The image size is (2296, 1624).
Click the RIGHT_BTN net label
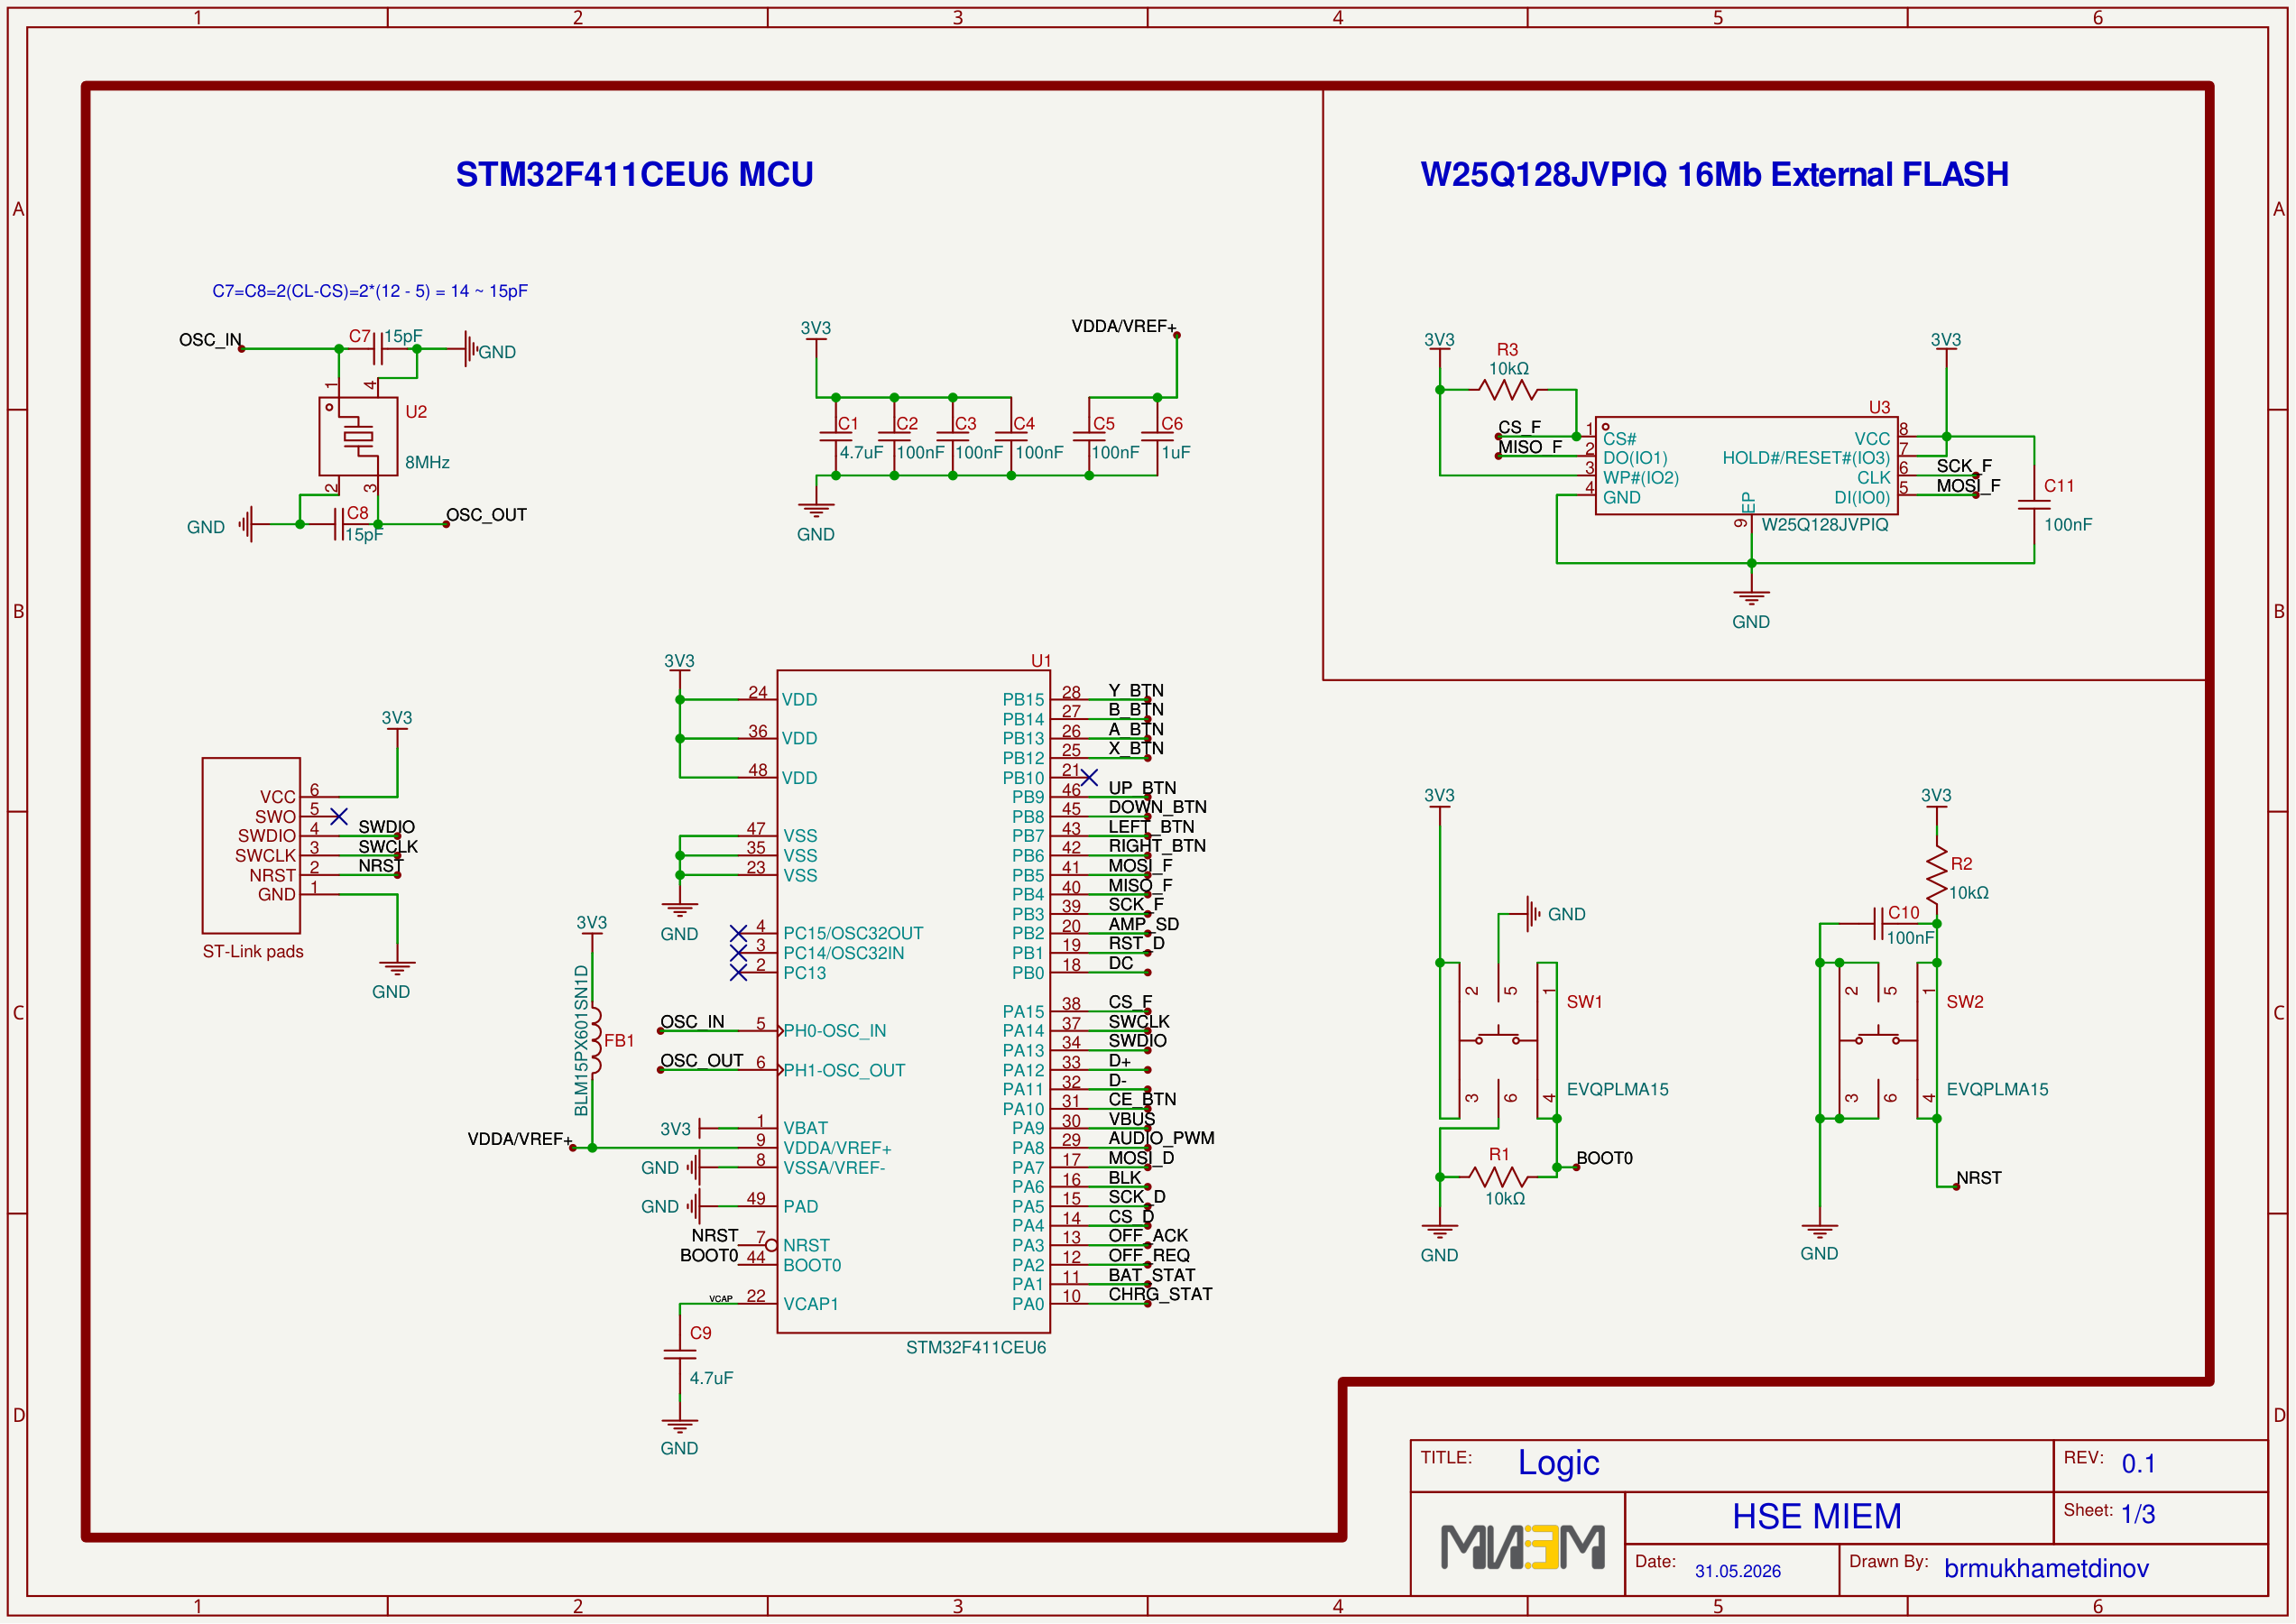point(1157,846)
